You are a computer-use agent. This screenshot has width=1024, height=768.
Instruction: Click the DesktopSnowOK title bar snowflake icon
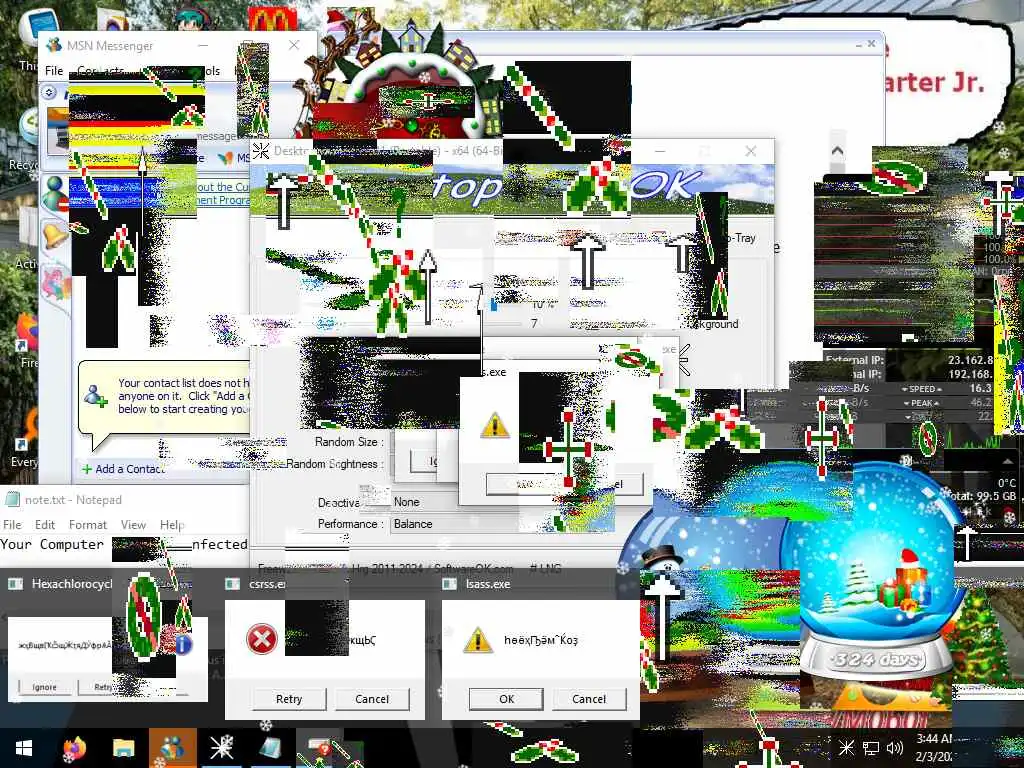click(x=261, y=151)
